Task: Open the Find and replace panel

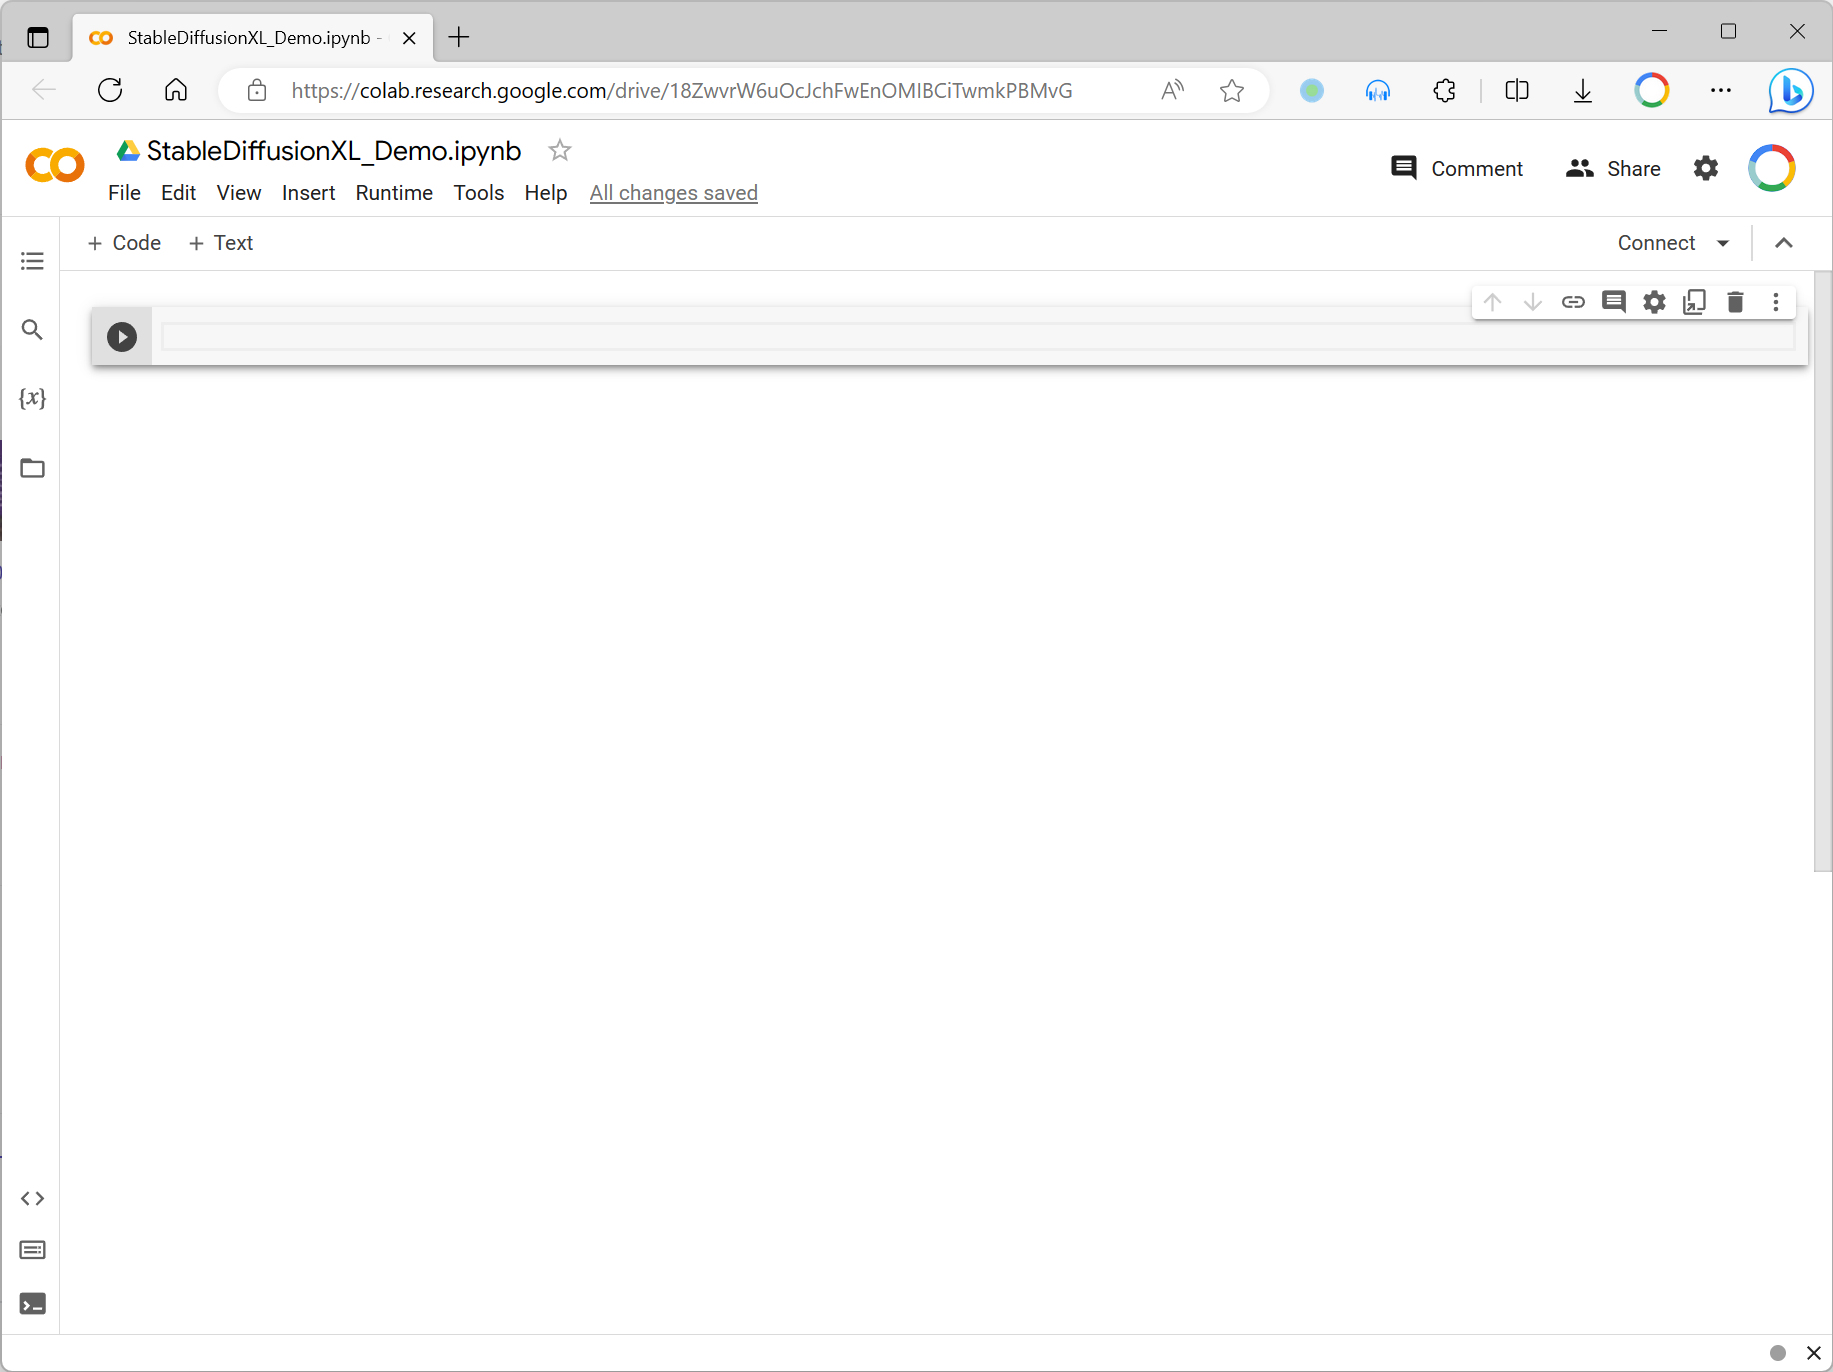Action: tap(32, 329)
